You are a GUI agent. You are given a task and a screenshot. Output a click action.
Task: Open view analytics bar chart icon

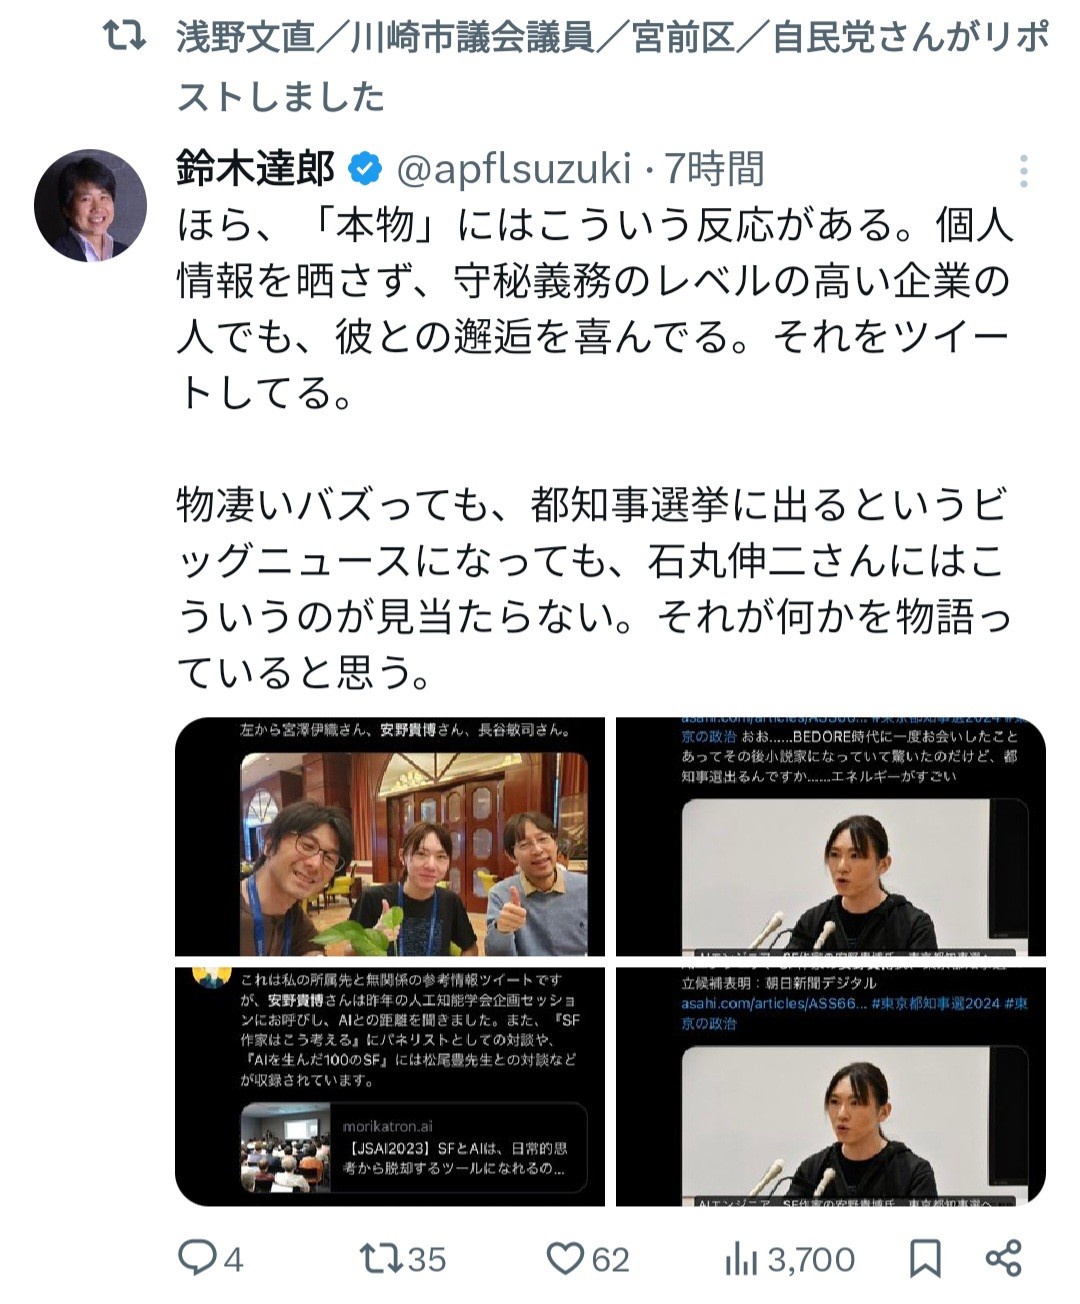(741, 1259)
